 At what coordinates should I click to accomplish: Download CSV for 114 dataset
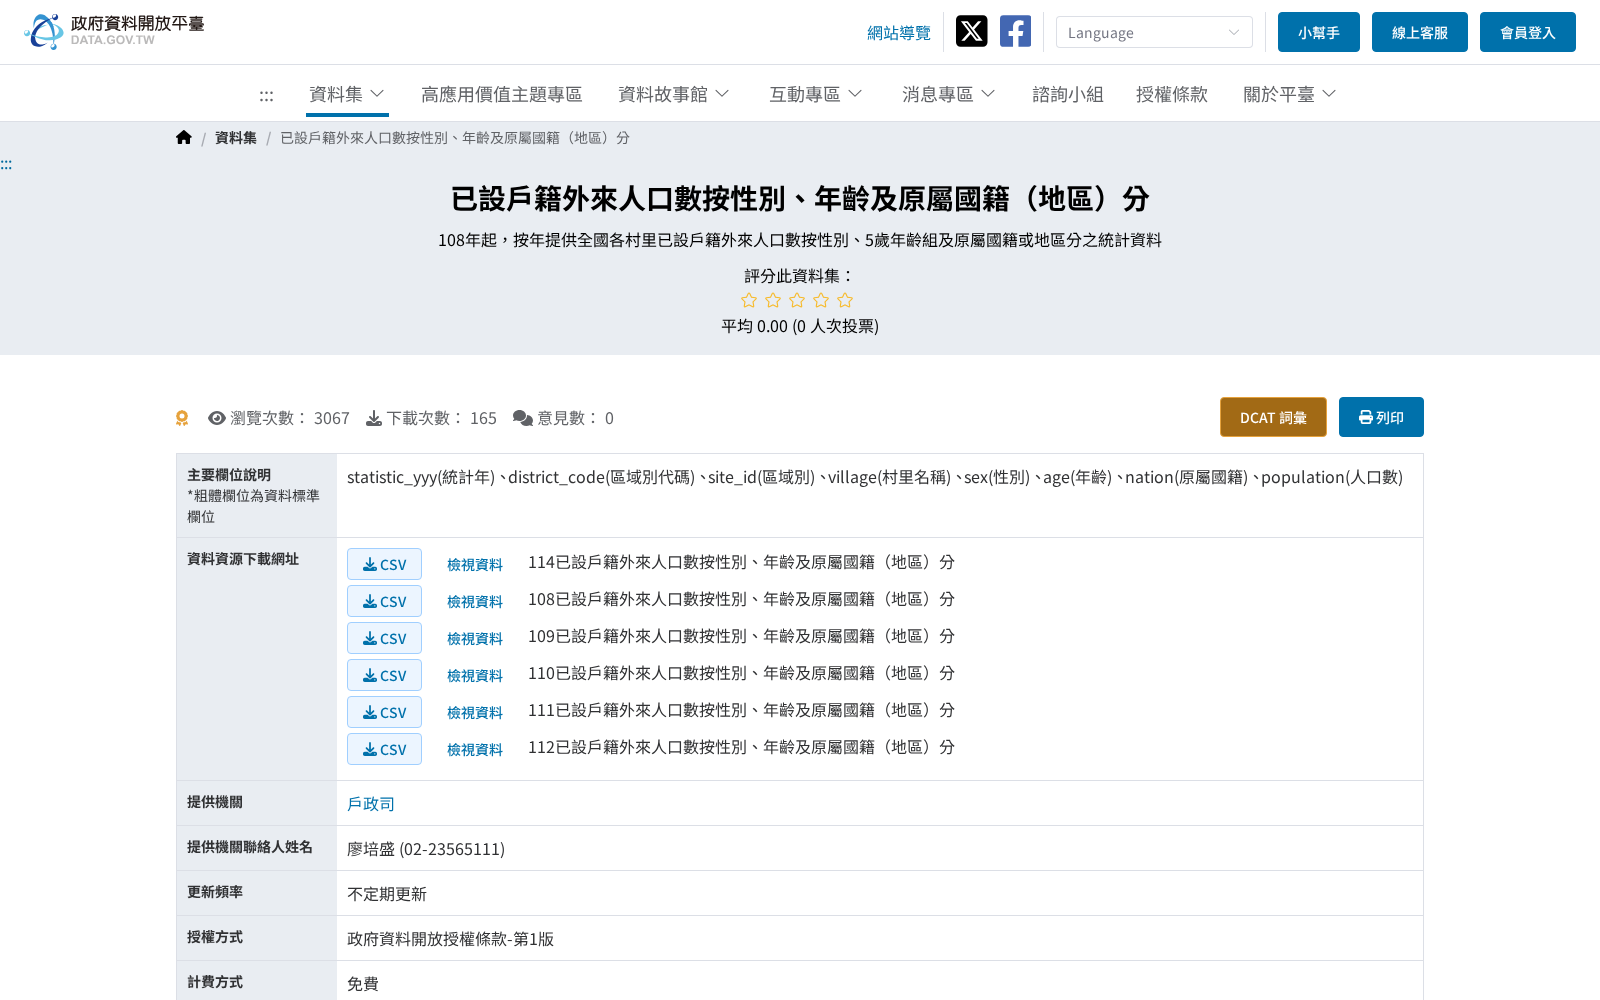pos(384,564)
